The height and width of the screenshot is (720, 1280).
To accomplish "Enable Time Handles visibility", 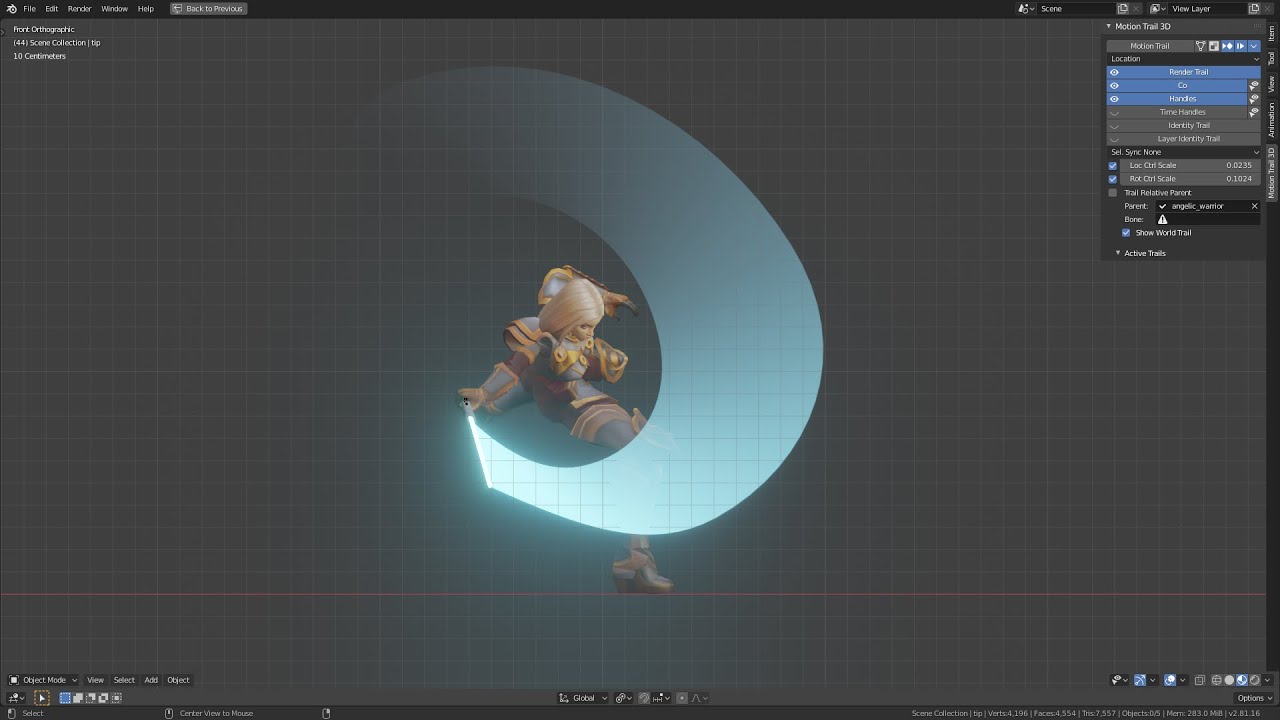I will pos(1177,112).
